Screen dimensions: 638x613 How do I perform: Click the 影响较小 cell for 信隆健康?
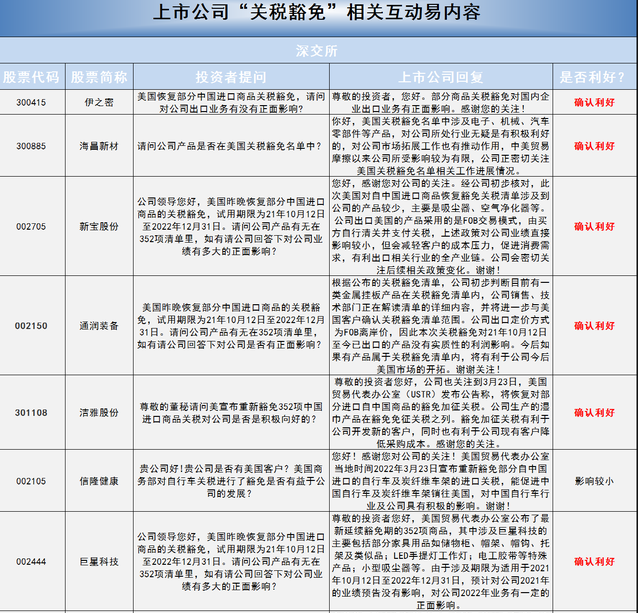click(595, 481)
